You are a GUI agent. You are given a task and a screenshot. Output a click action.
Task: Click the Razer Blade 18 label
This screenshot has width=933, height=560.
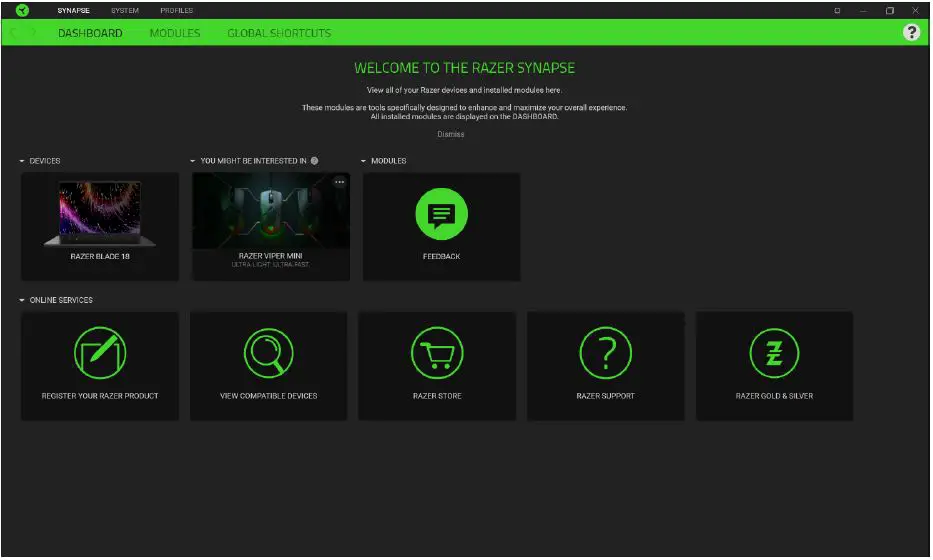pos(100,256)
